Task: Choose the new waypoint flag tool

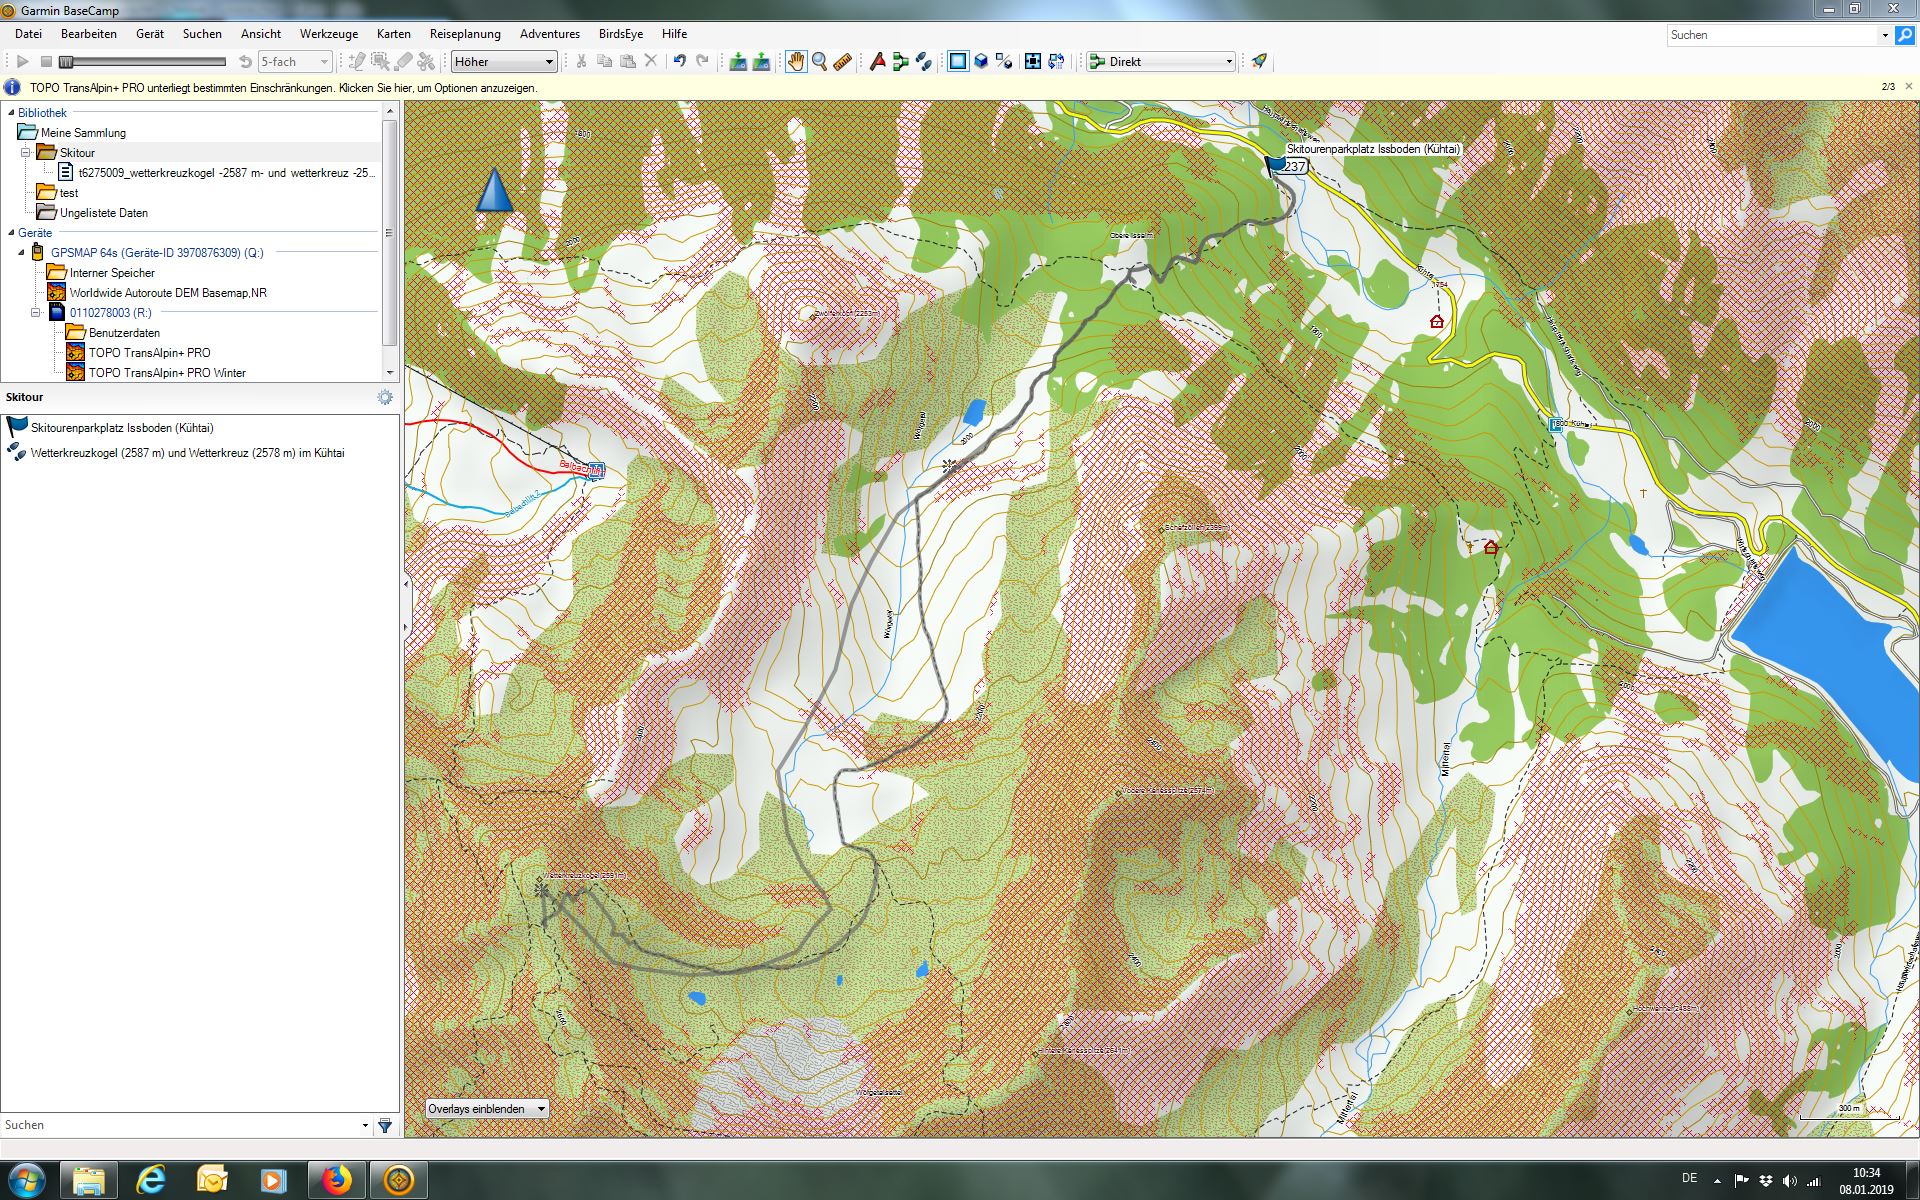Action: pos(877,62)
